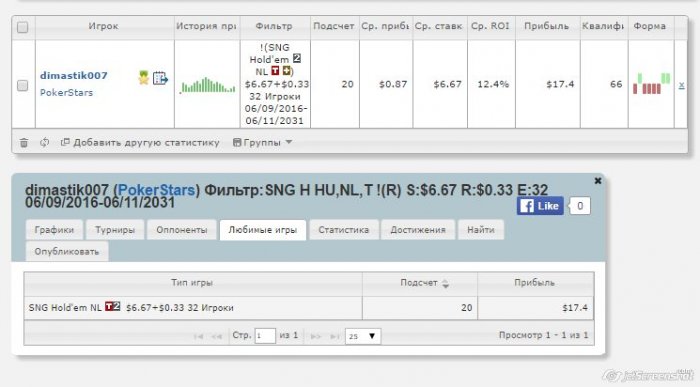
Task: Select the Любимые игры tab
Action: point(262,230)
